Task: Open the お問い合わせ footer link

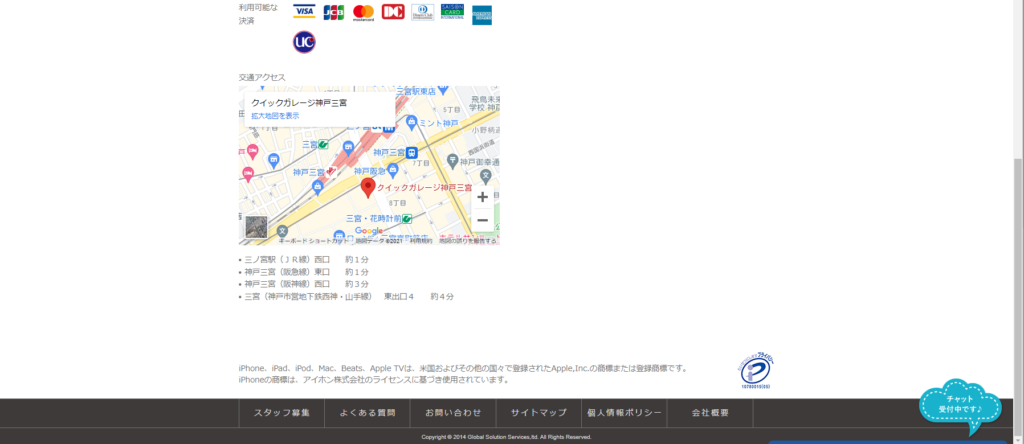Action: (453, 413)
